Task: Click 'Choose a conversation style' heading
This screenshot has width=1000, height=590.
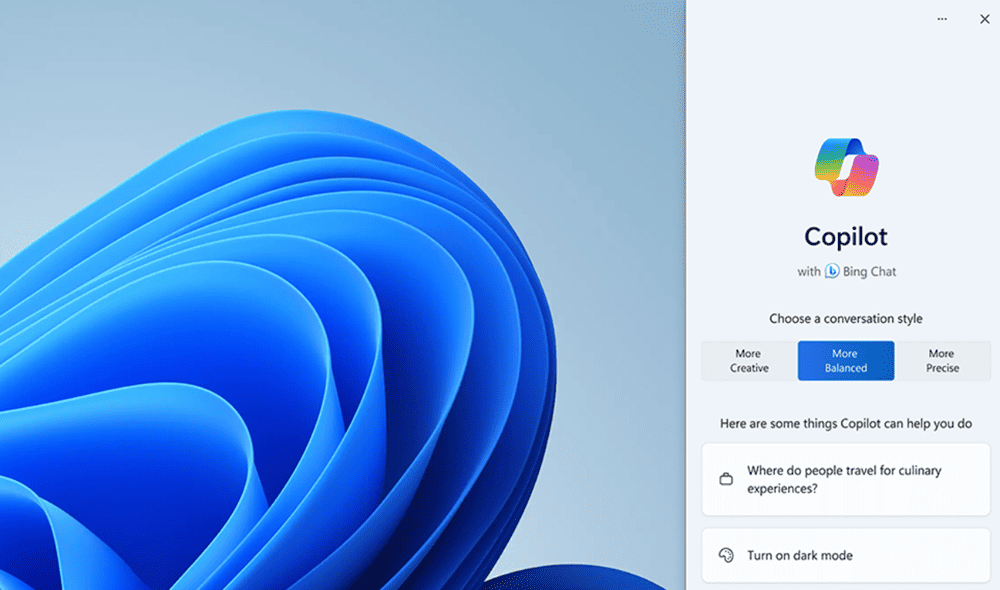Action: point(846,318)
